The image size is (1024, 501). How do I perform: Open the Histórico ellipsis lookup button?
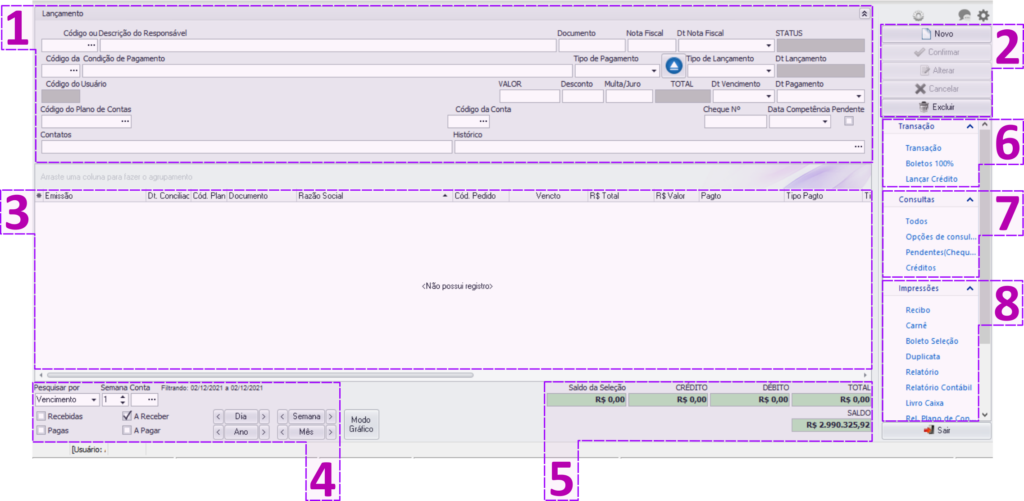pos(858,147)
